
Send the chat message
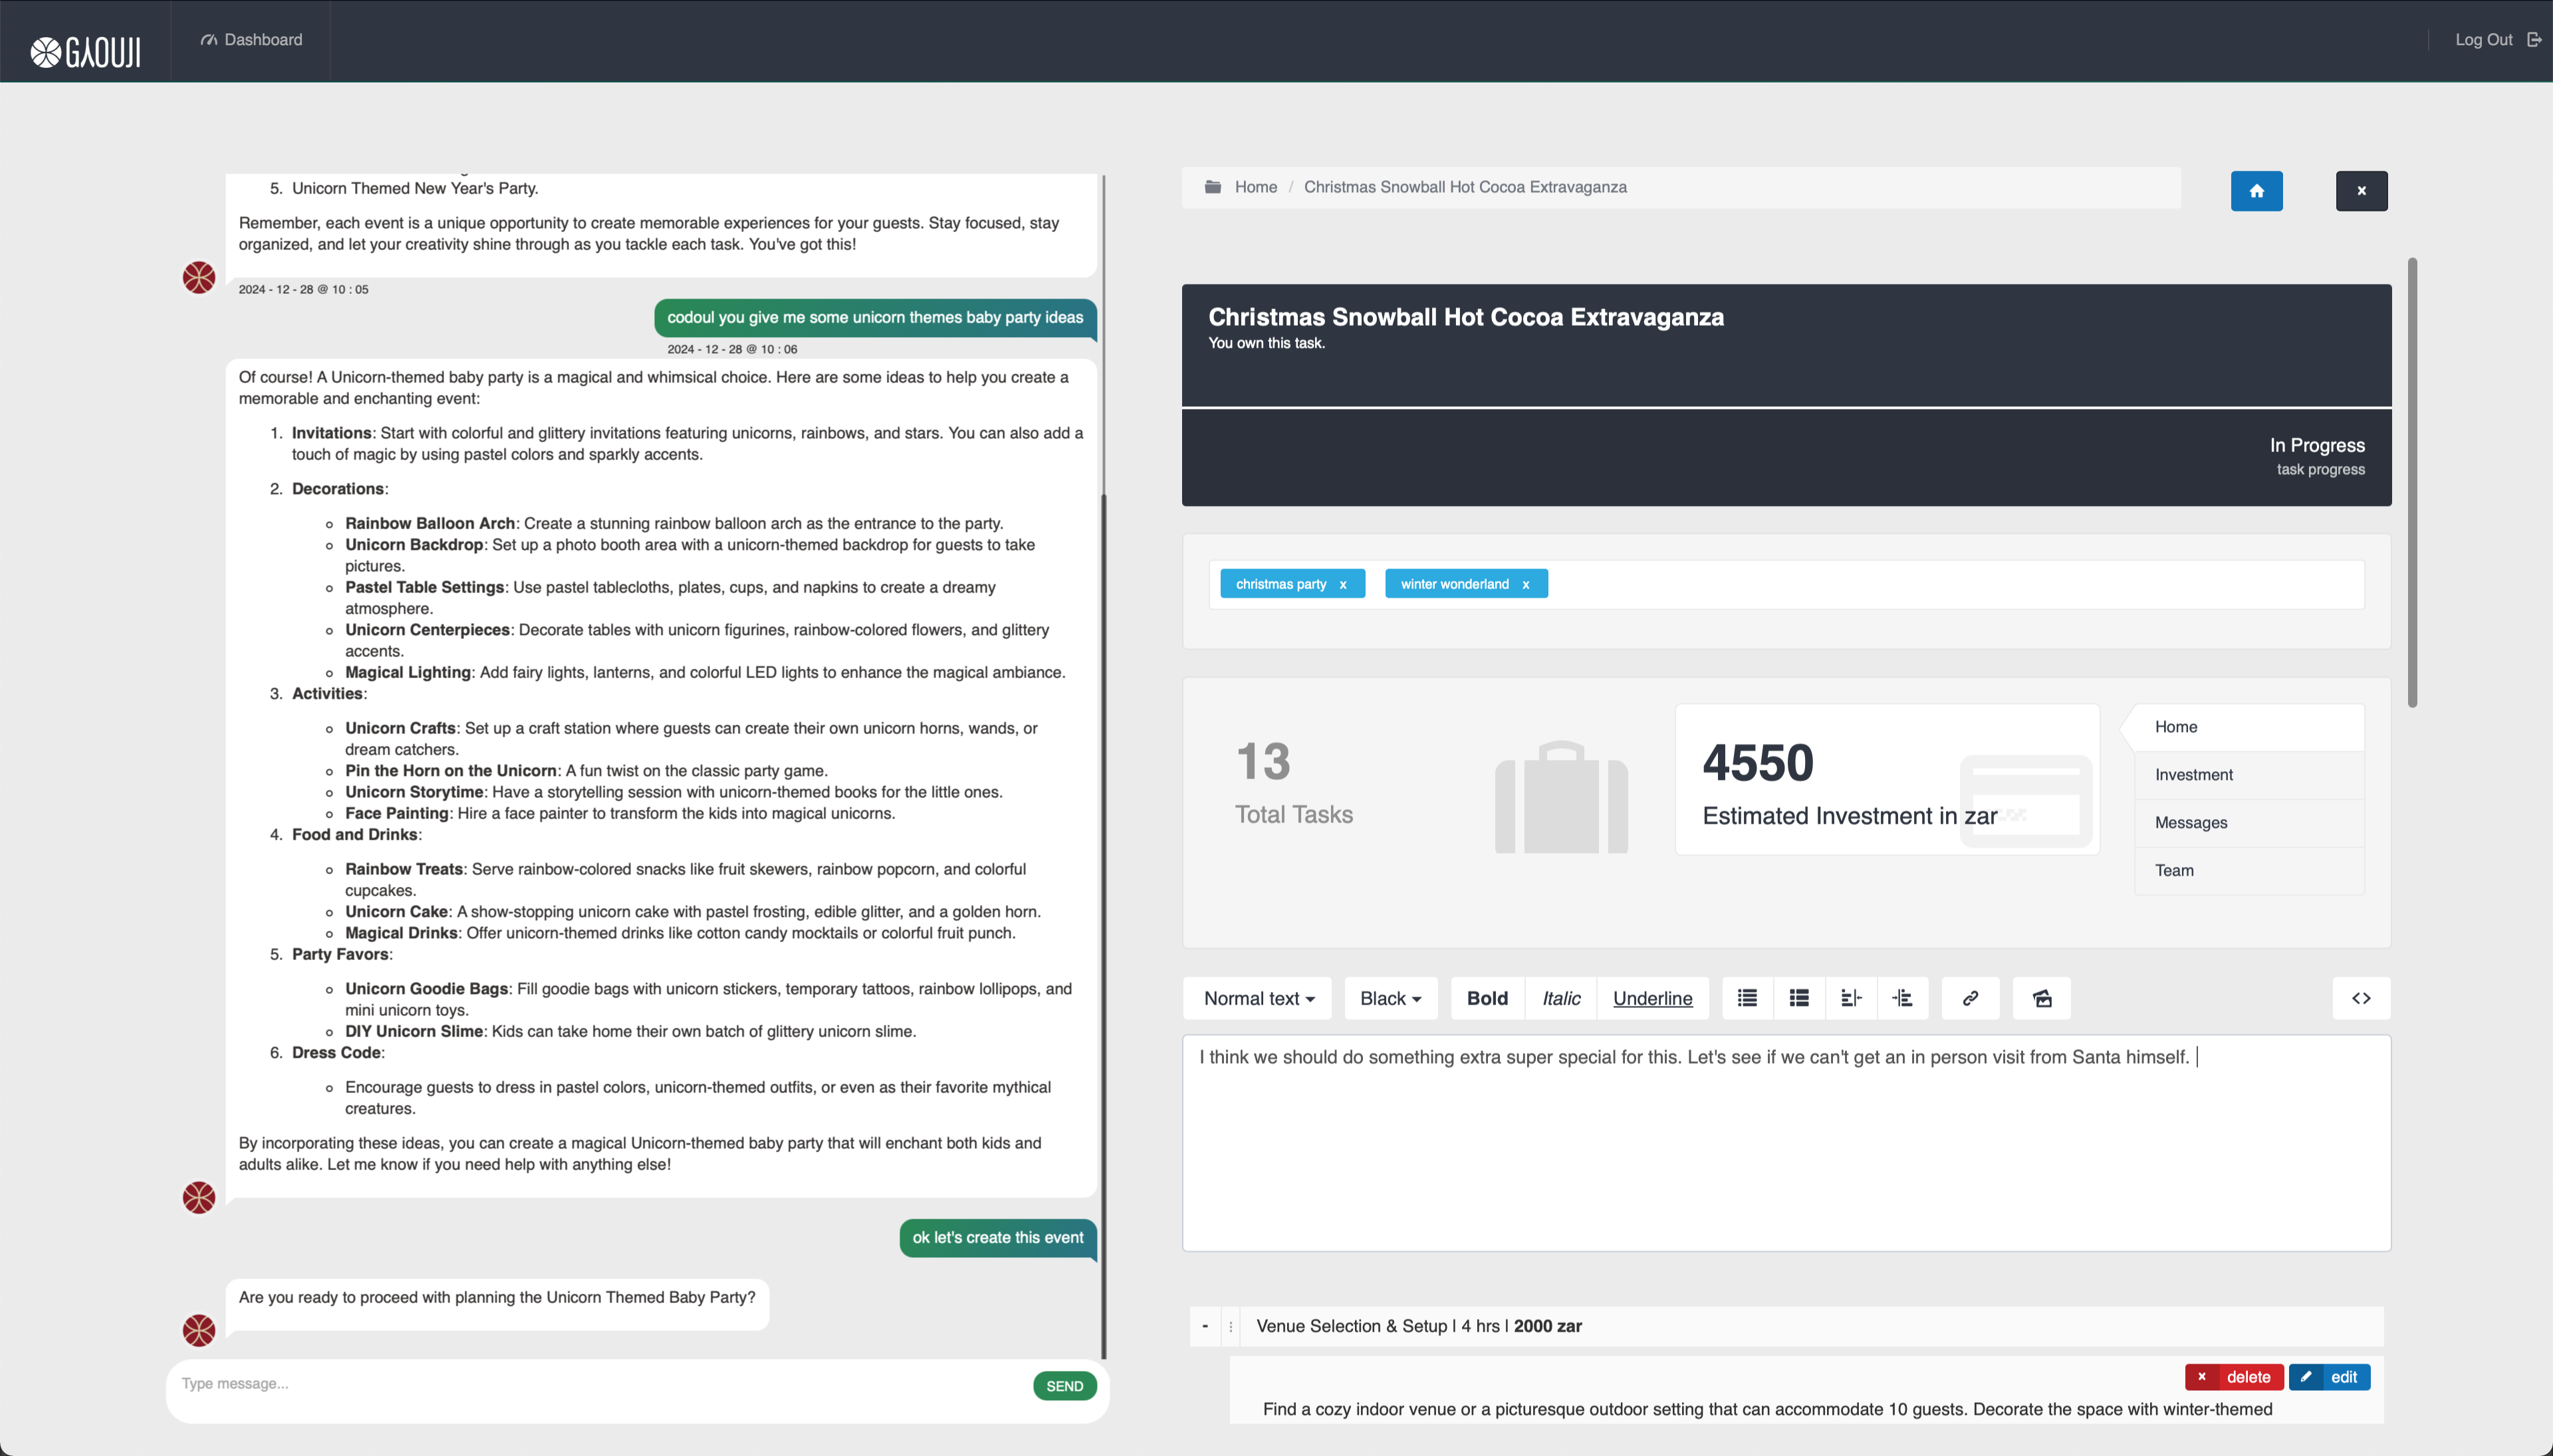pyautogui.click(x=1064, y=1386)
